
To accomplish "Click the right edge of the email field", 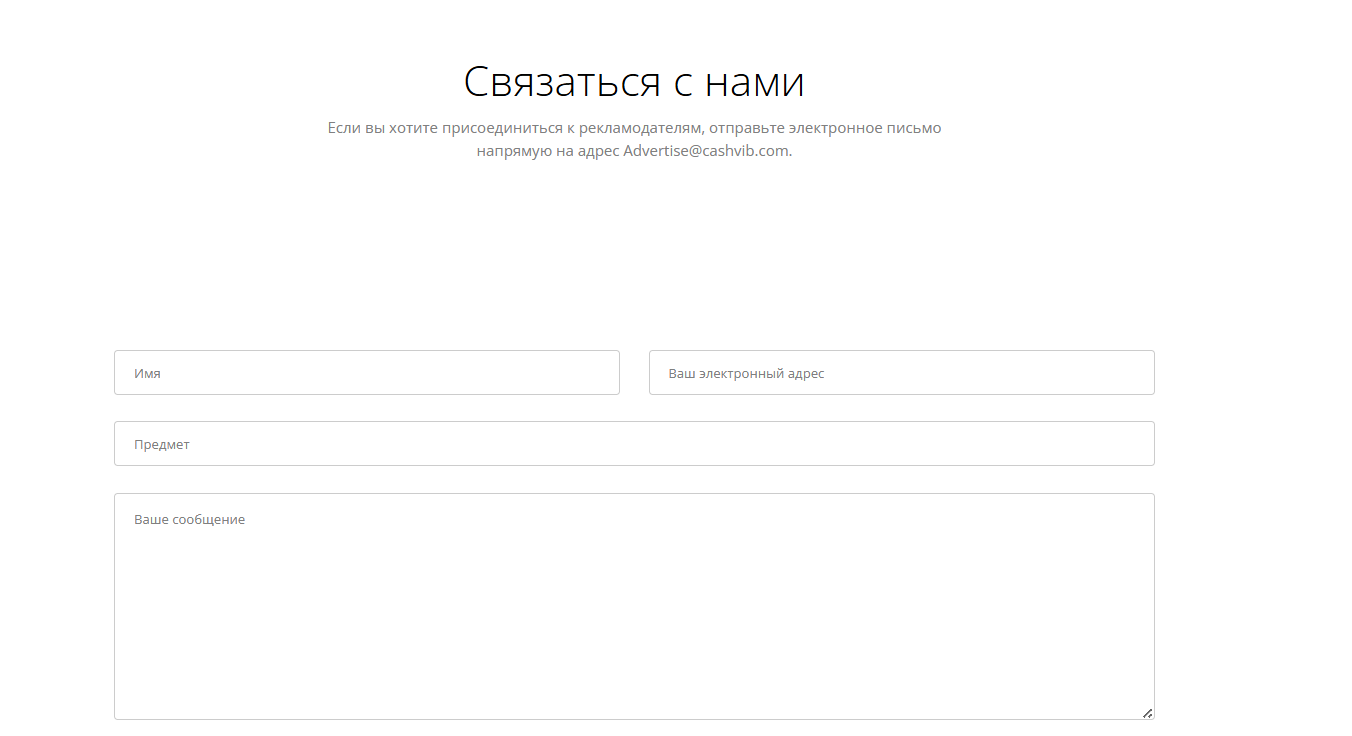I will pyautogui.click(x=1152, y=372).
